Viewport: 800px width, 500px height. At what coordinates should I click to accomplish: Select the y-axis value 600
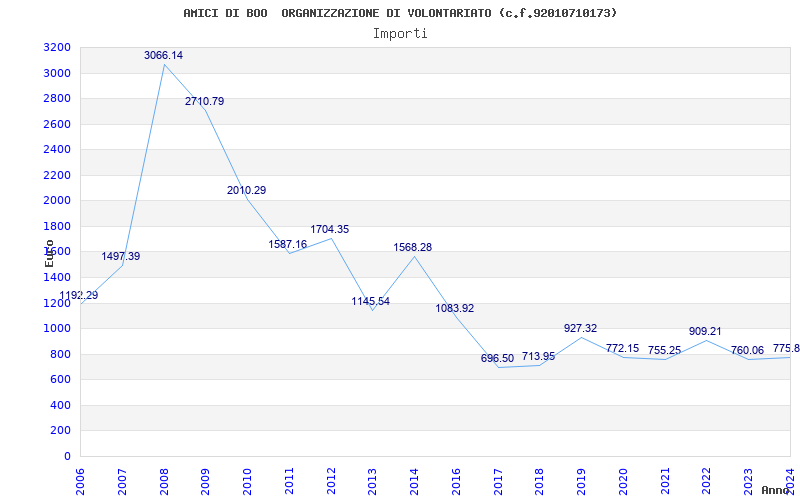61,380
